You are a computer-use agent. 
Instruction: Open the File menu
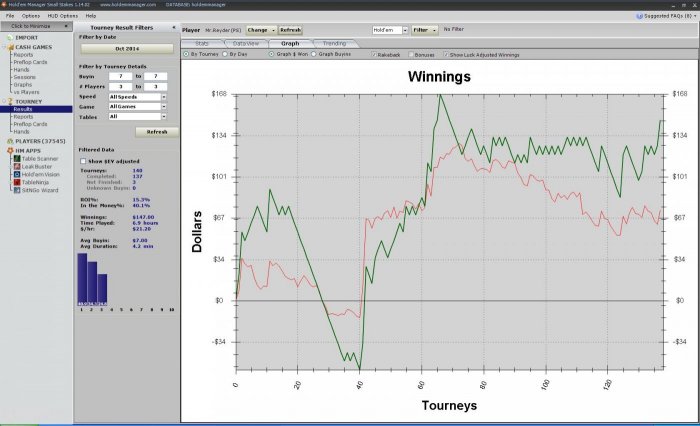[x=10, y=16]
